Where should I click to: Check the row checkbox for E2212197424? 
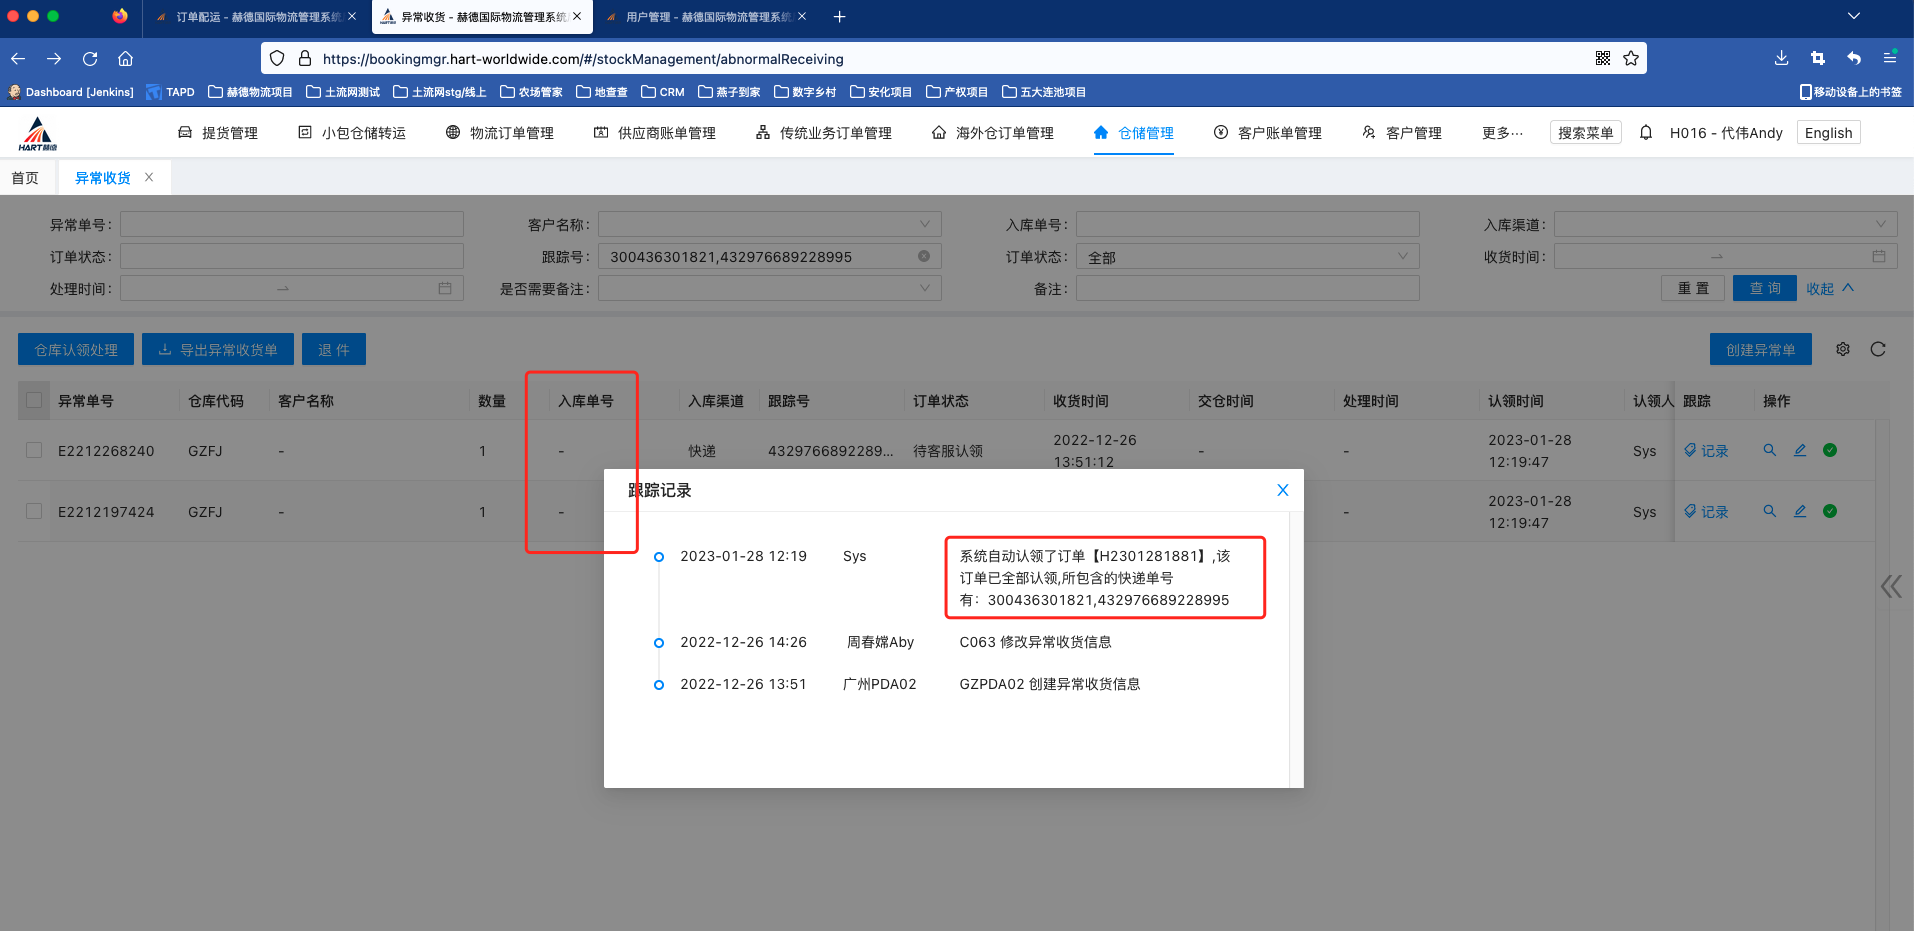[34, 511]
